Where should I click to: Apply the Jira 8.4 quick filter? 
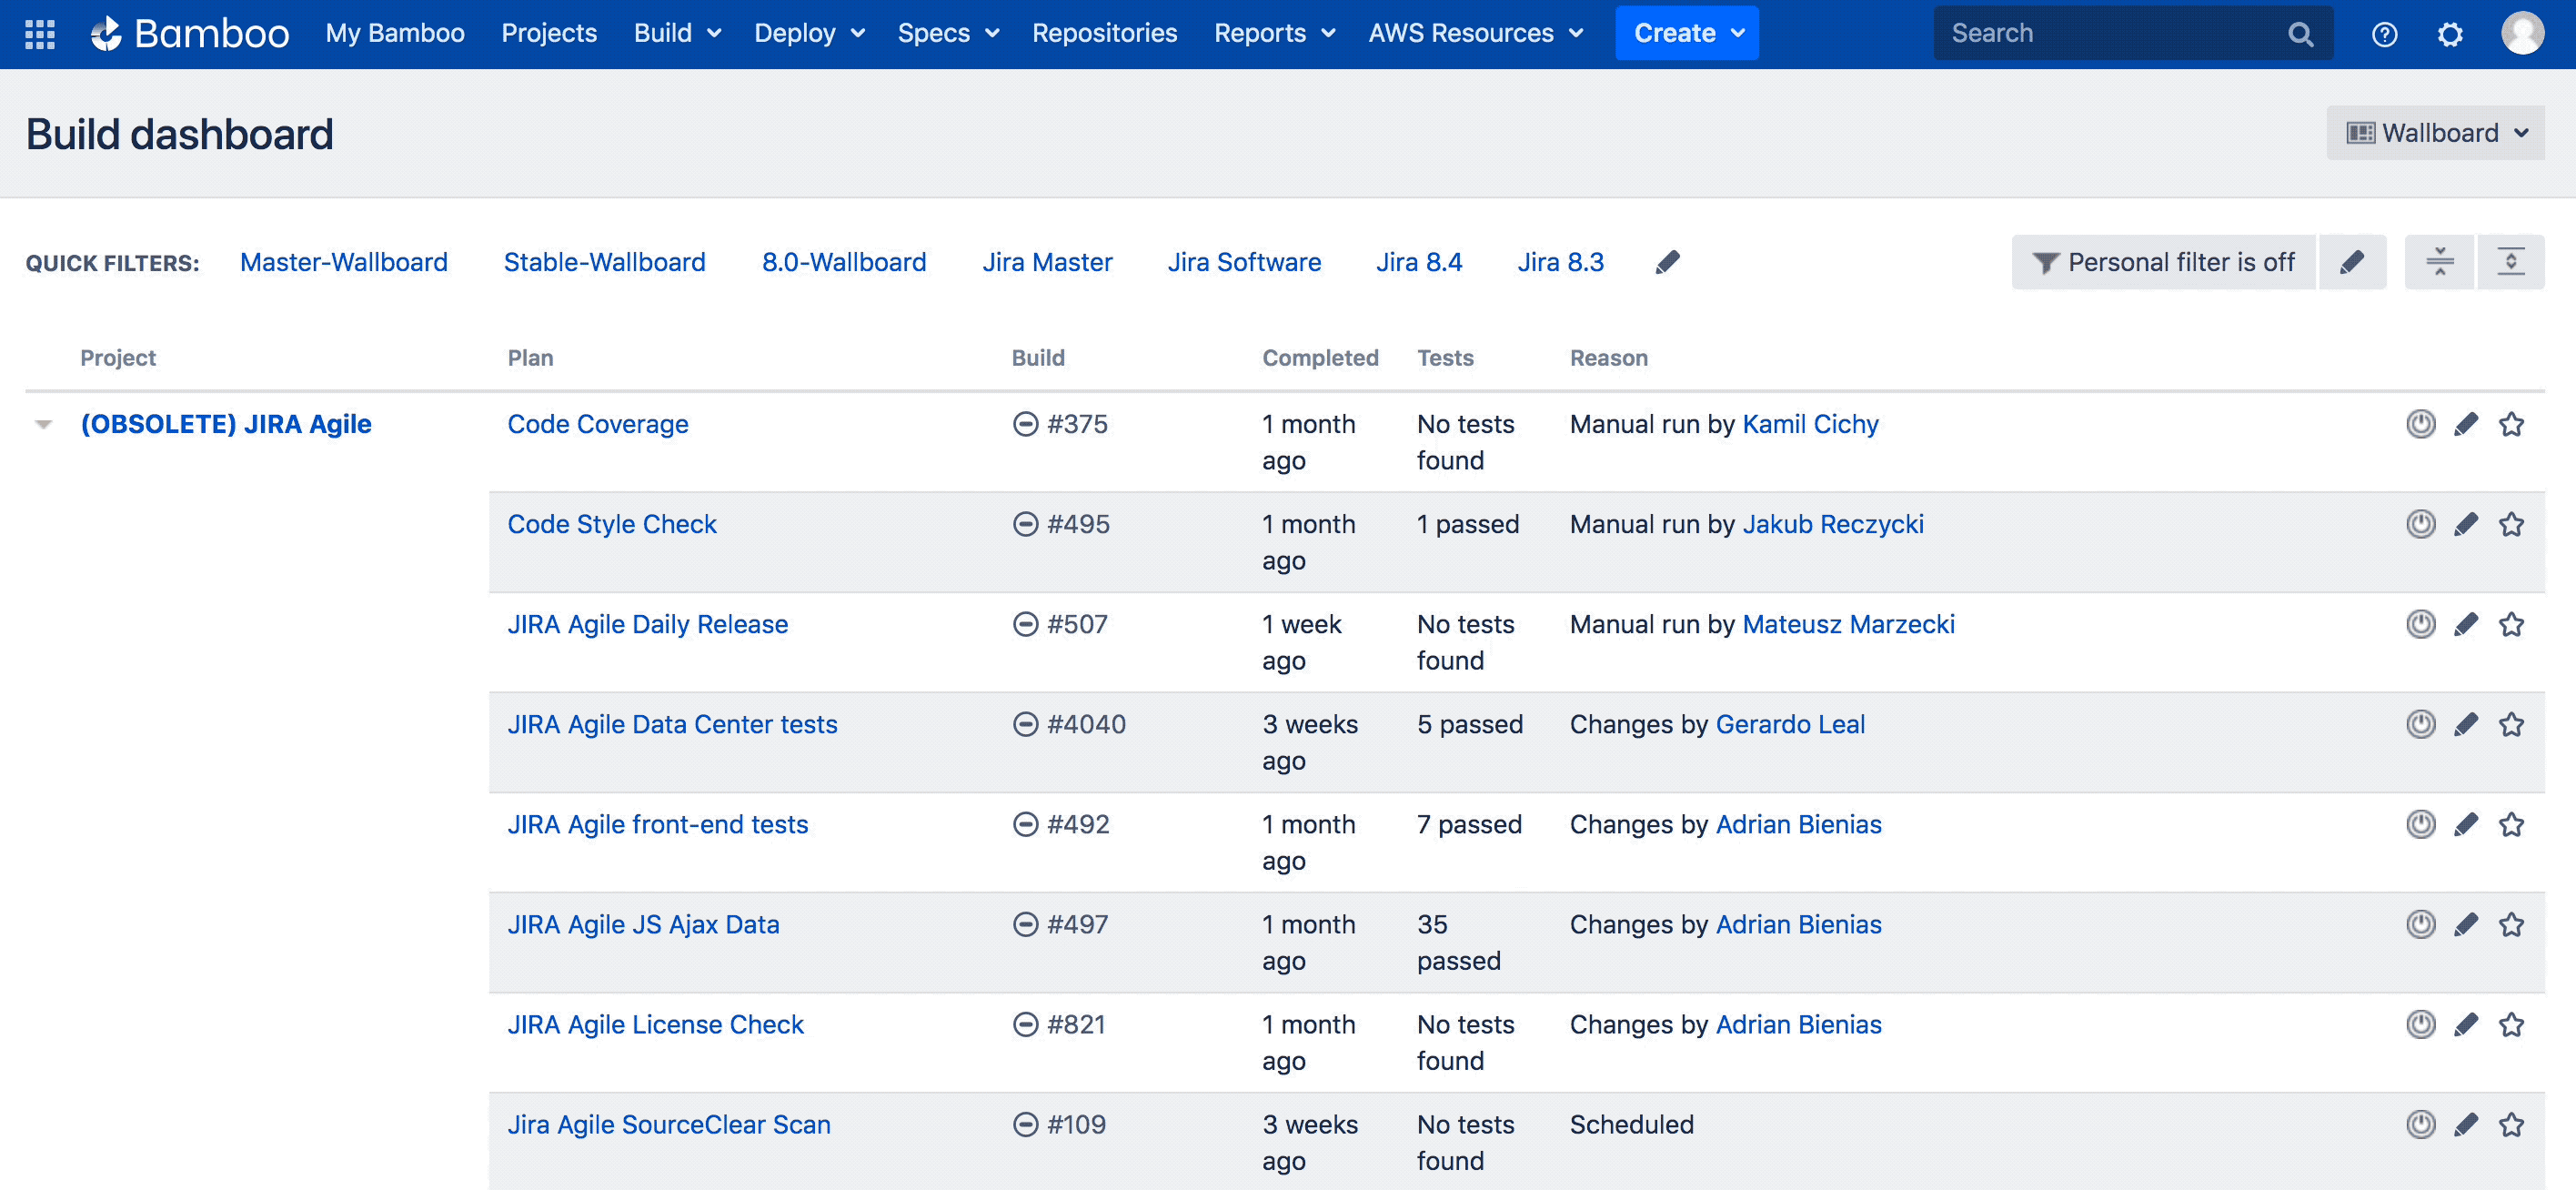[x=1419, y=262]
